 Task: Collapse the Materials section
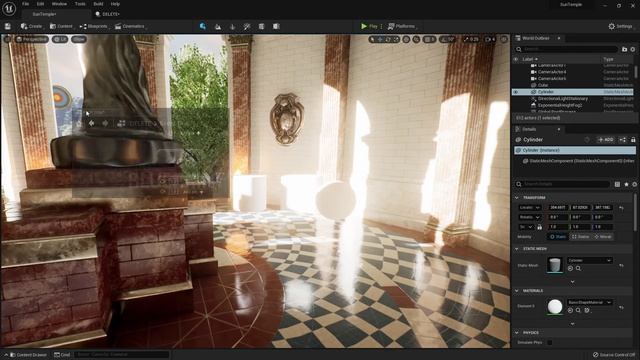click(517, 291)
